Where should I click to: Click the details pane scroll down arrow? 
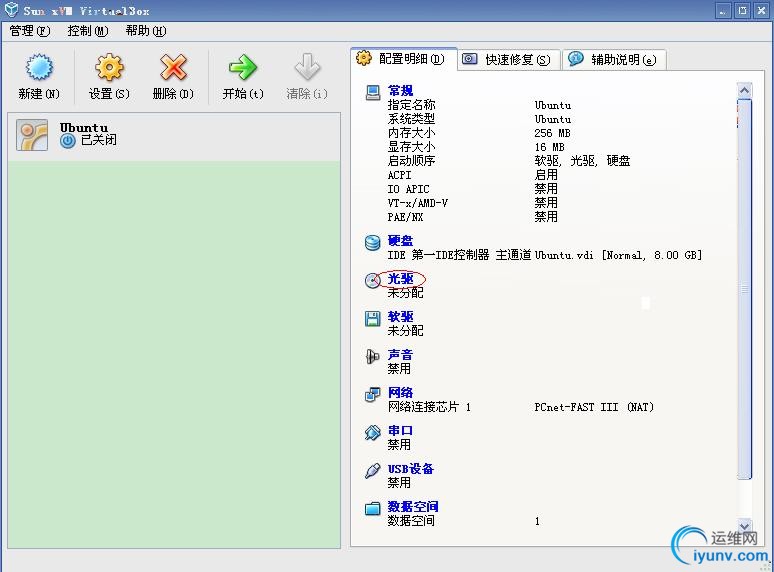(744, 526)
